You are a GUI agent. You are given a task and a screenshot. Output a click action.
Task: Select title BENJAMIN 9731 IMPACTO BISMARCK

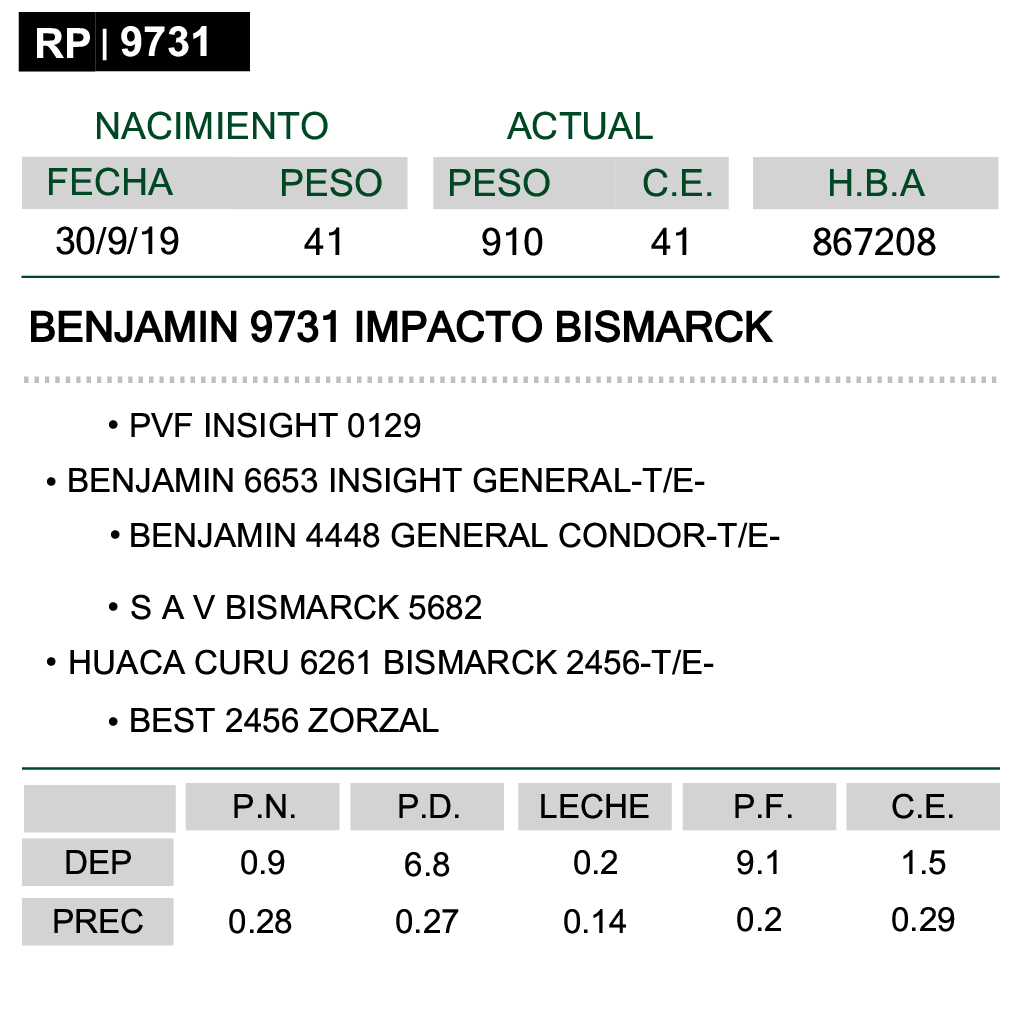400,327
